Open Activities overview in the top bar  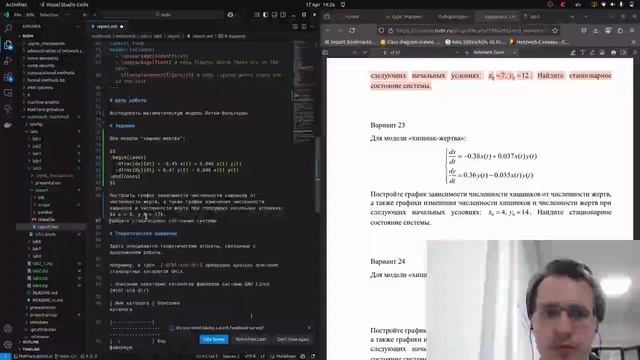[16, 4]
